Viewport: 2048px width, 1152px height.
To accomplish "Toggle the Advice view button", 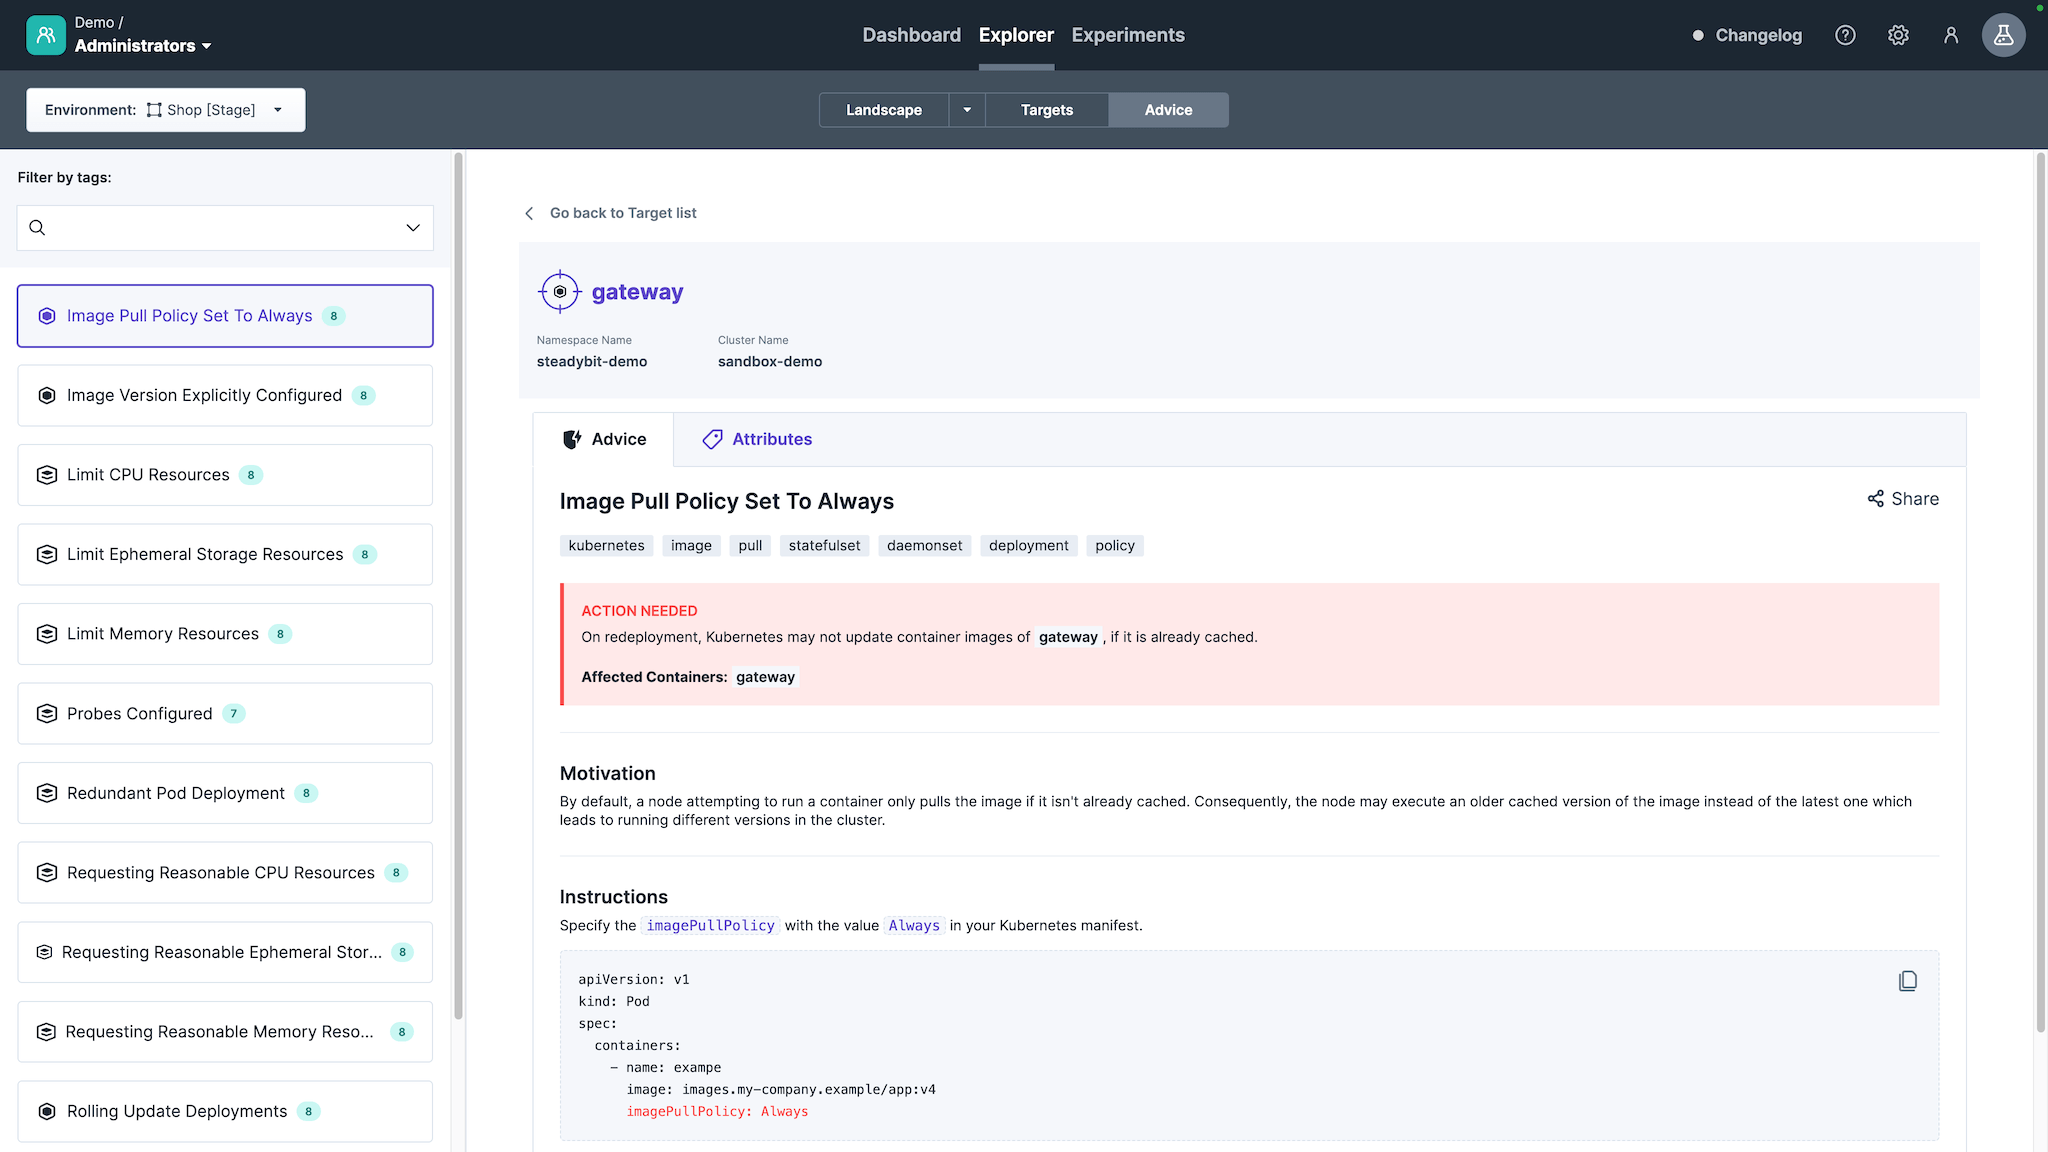I will tap(1169, 110).
